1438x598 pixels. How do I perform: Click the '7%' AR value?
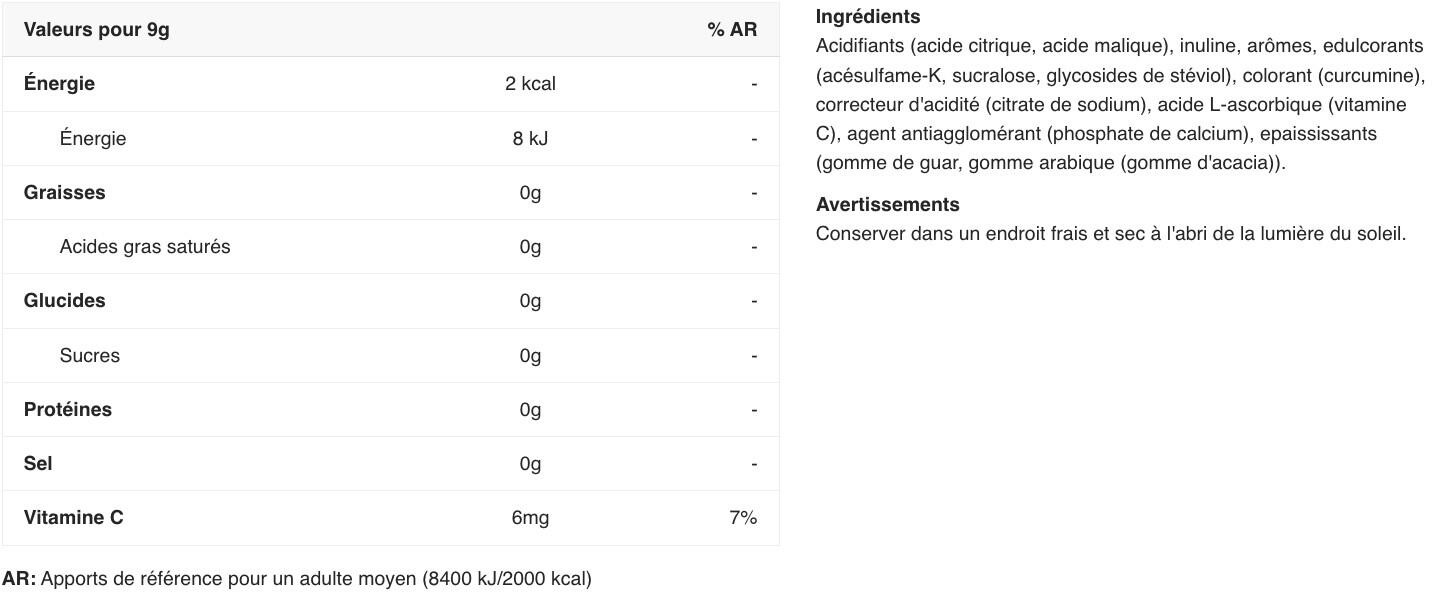[x=742, y=518]
